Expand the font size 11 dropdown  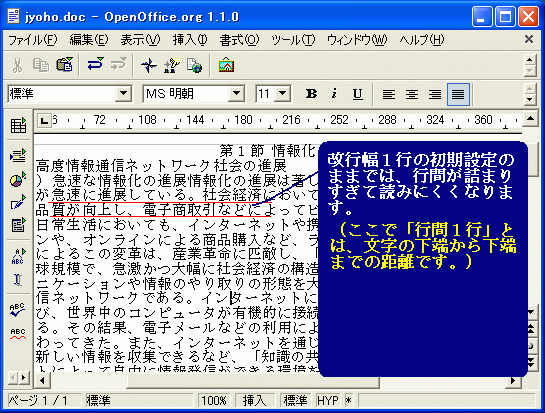(x=283, y=94)
